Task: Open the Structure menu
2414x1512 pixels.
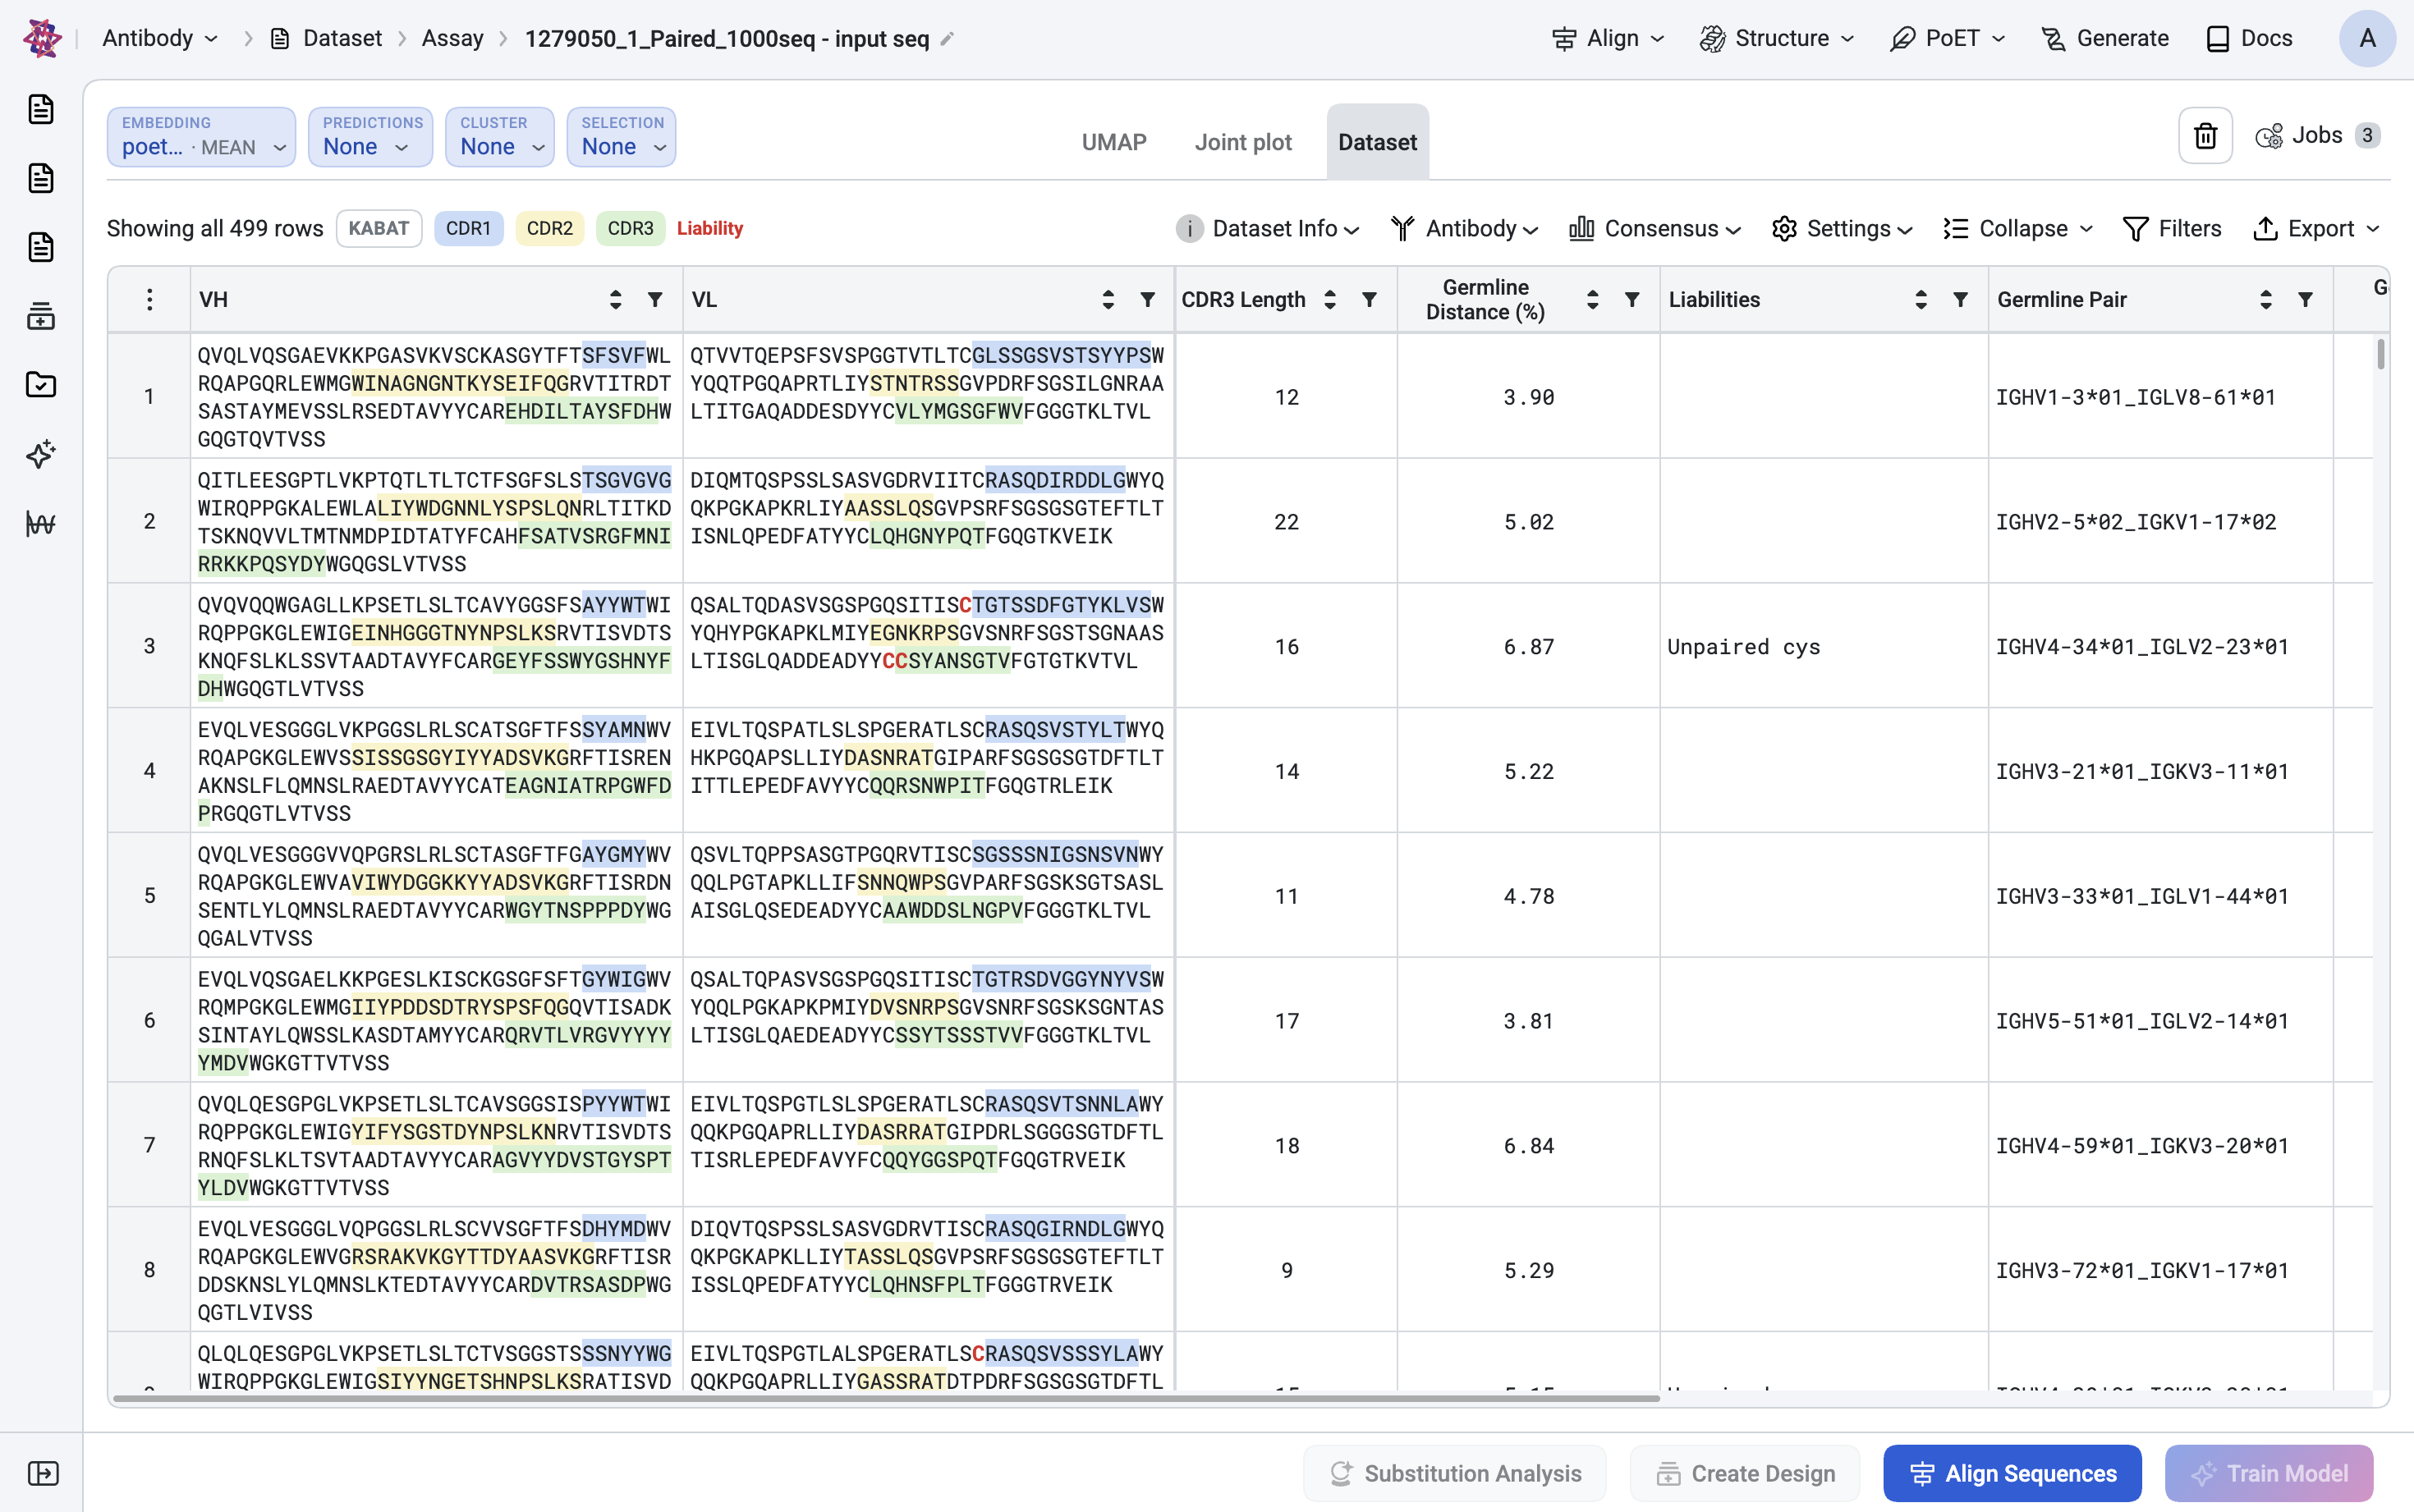Action: point(1777,38)
